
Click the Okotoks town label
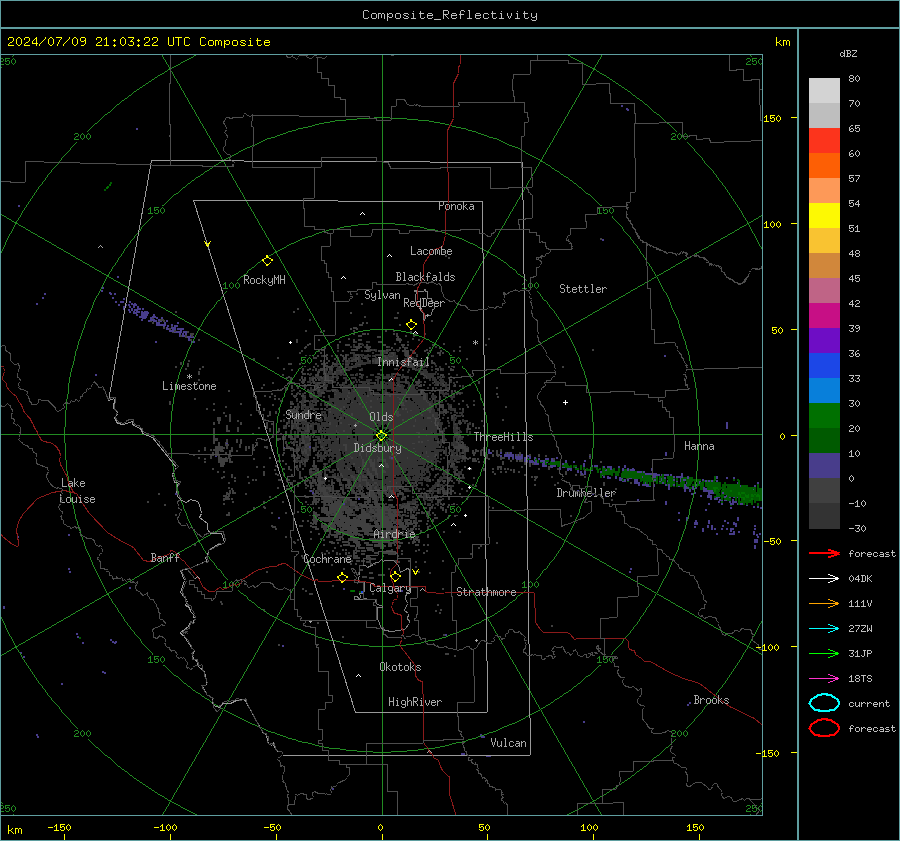(x=400, y=667)
